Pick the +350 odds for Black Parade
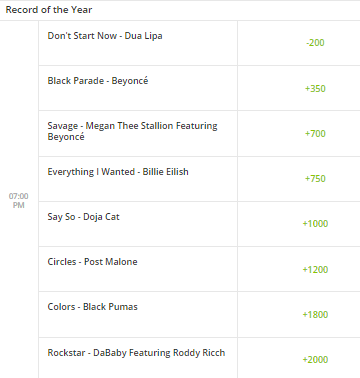The image size is (360, 378). tap(315, 88)
